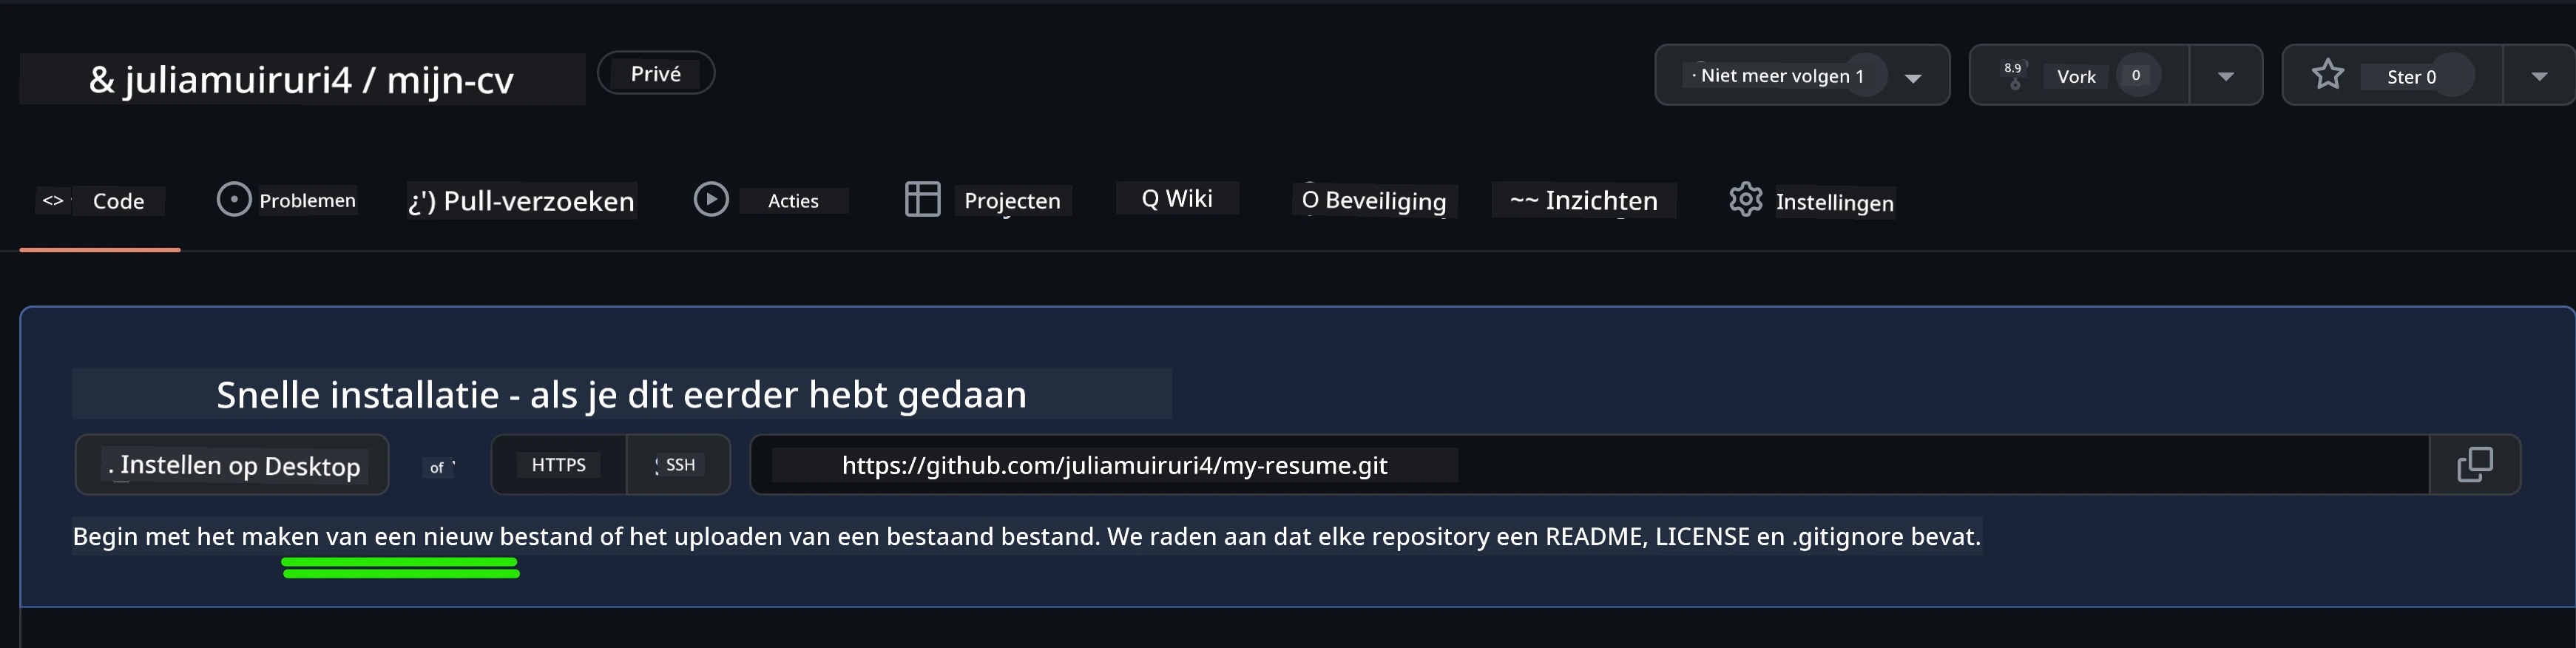The height and width of the screenshot is (648, 2576).
Task: Click the circle-dot icon for Problemen
Action: [x=233, y=199]
